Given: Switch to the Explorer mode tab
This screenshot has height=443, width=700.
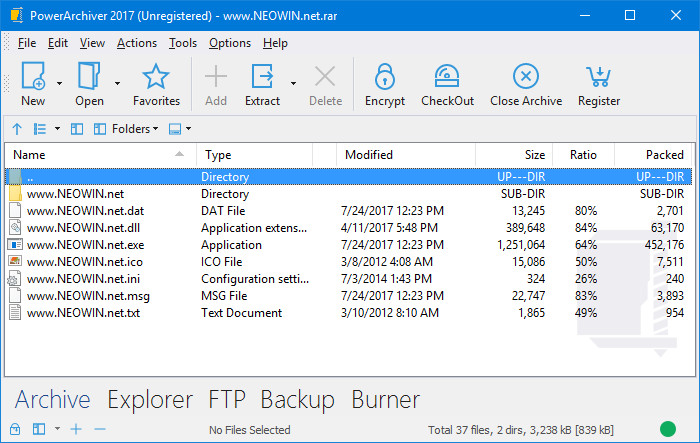Looking at the screenshot, I should (x=150, y=400).
